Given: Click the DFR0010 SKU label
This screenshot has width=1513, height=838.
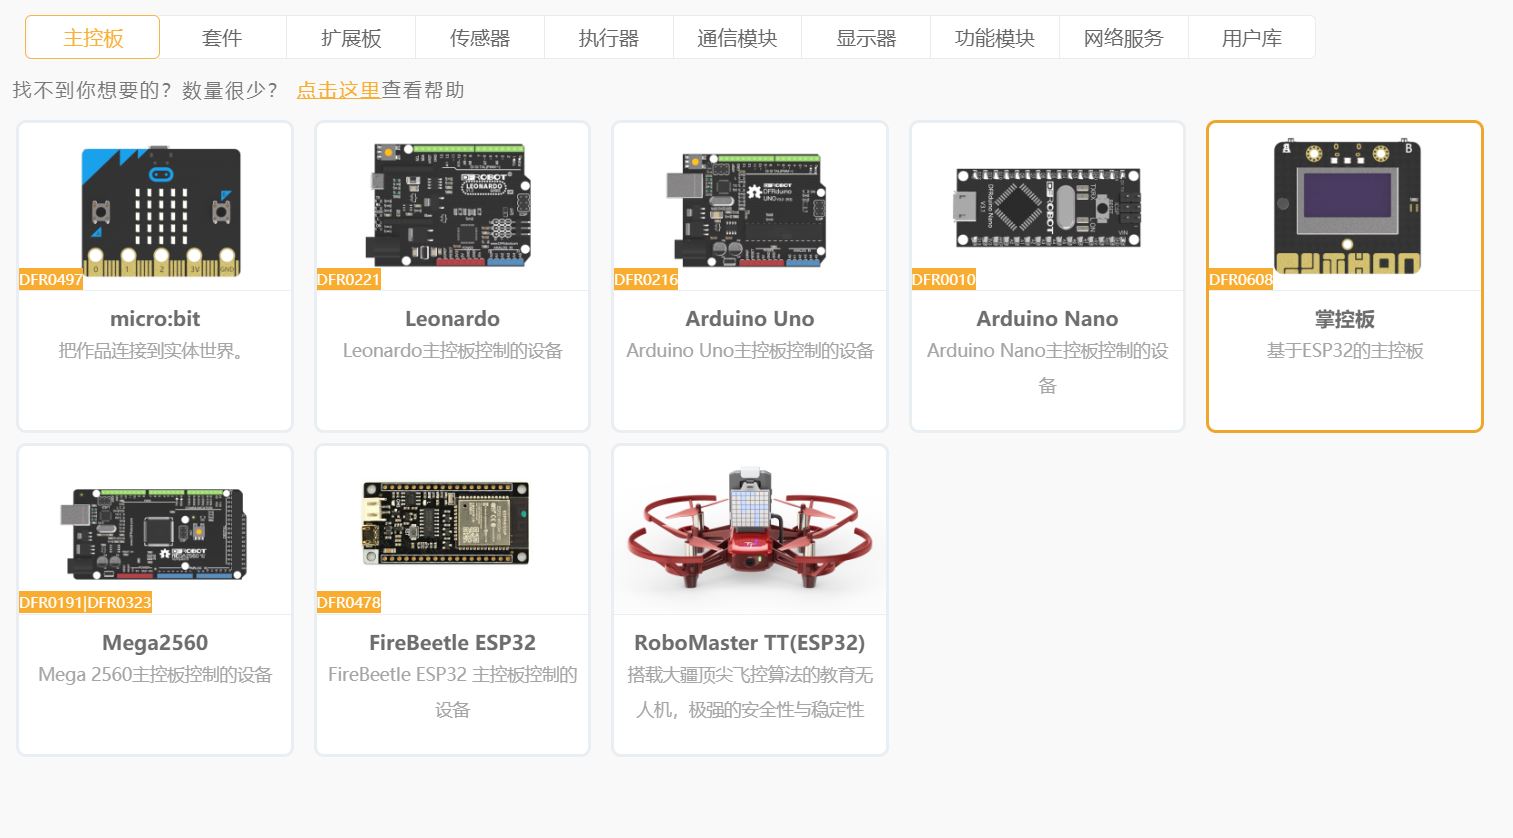Looking at the screenshot, I should (x=944, y=279).
